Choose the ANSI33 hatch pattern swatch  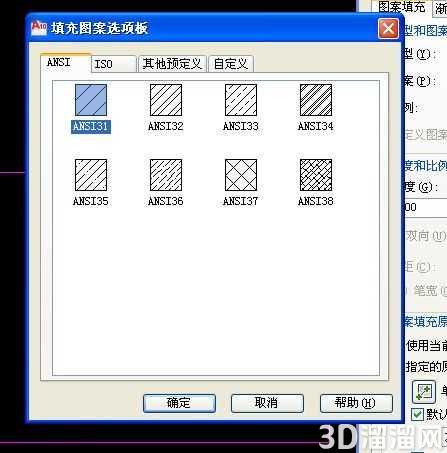[241, 100]
